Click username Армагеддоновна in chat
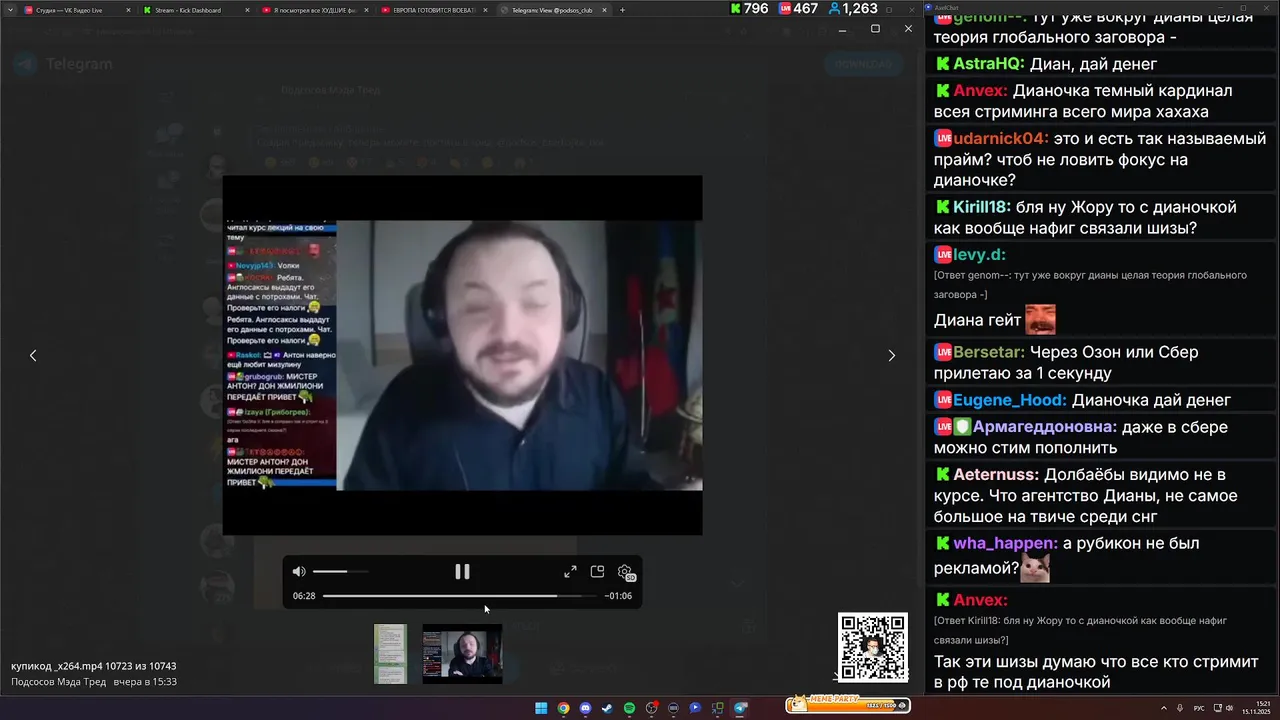This screenshot has width=1280, height=720. 1045,427
